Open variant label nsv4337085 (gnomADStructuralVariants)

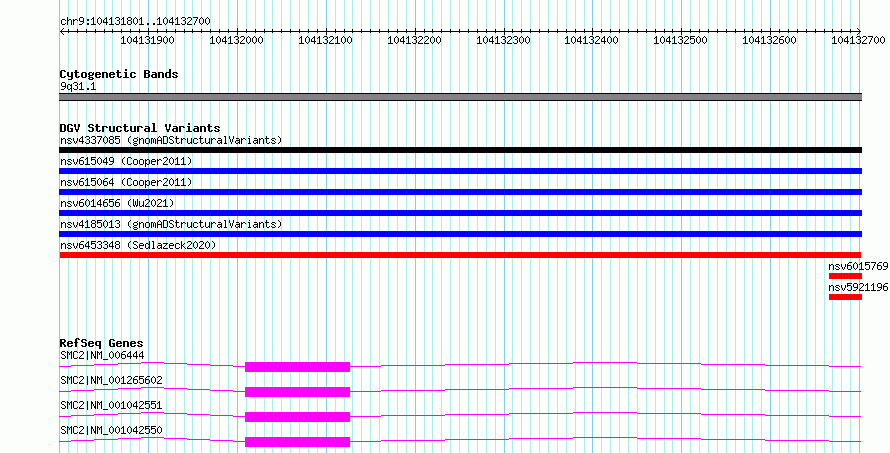[x=171, y=140]
